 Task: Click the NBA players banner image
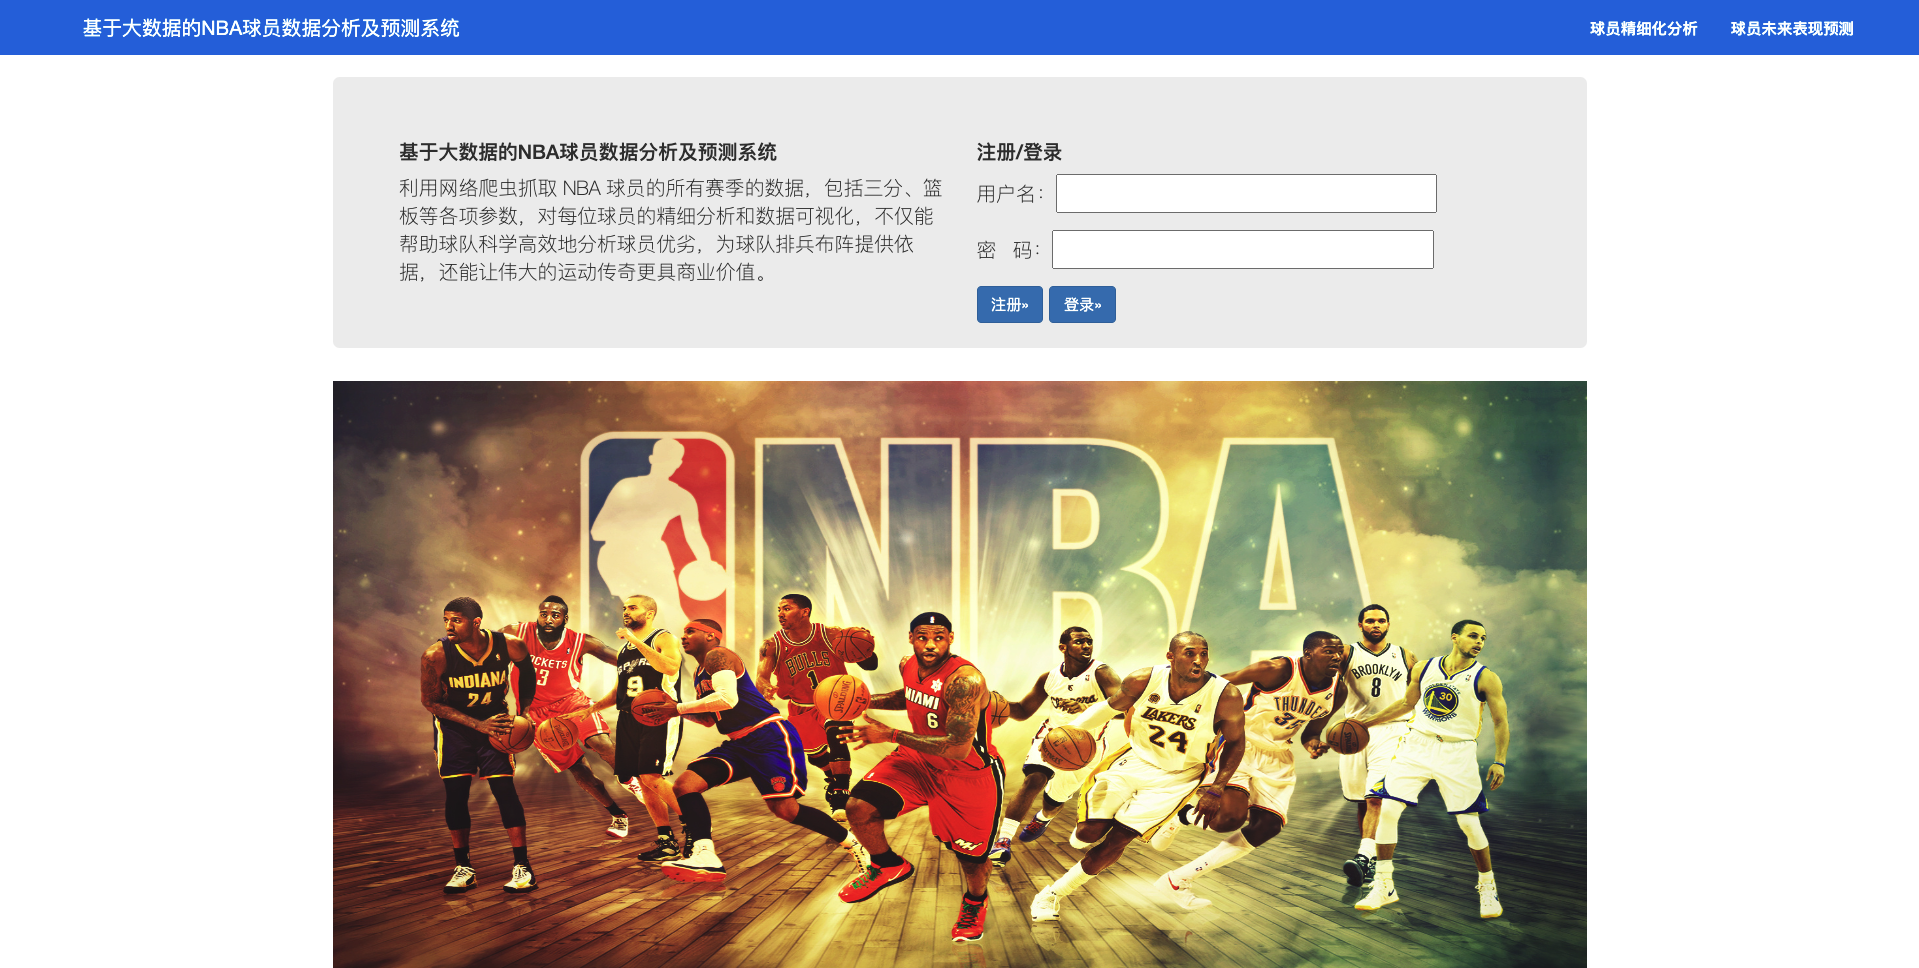coord(960,674)
